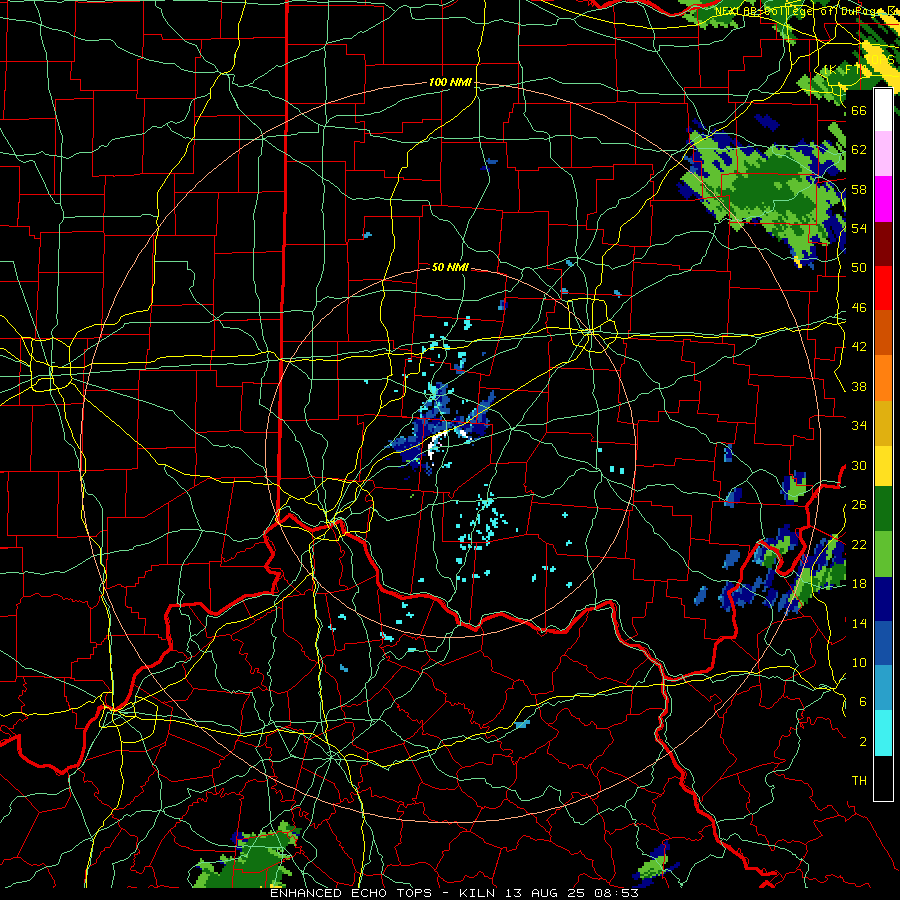This screenshot has width=900, height=900.
Task: Click the dark green legend swatch
Action: pos(883,509)
